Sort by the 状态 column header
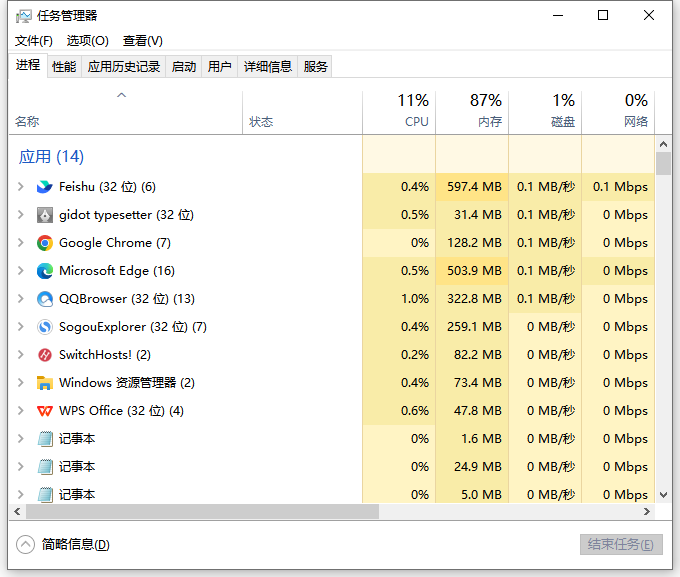The width and height of the screenshot is (680, 577). (302, 113)
